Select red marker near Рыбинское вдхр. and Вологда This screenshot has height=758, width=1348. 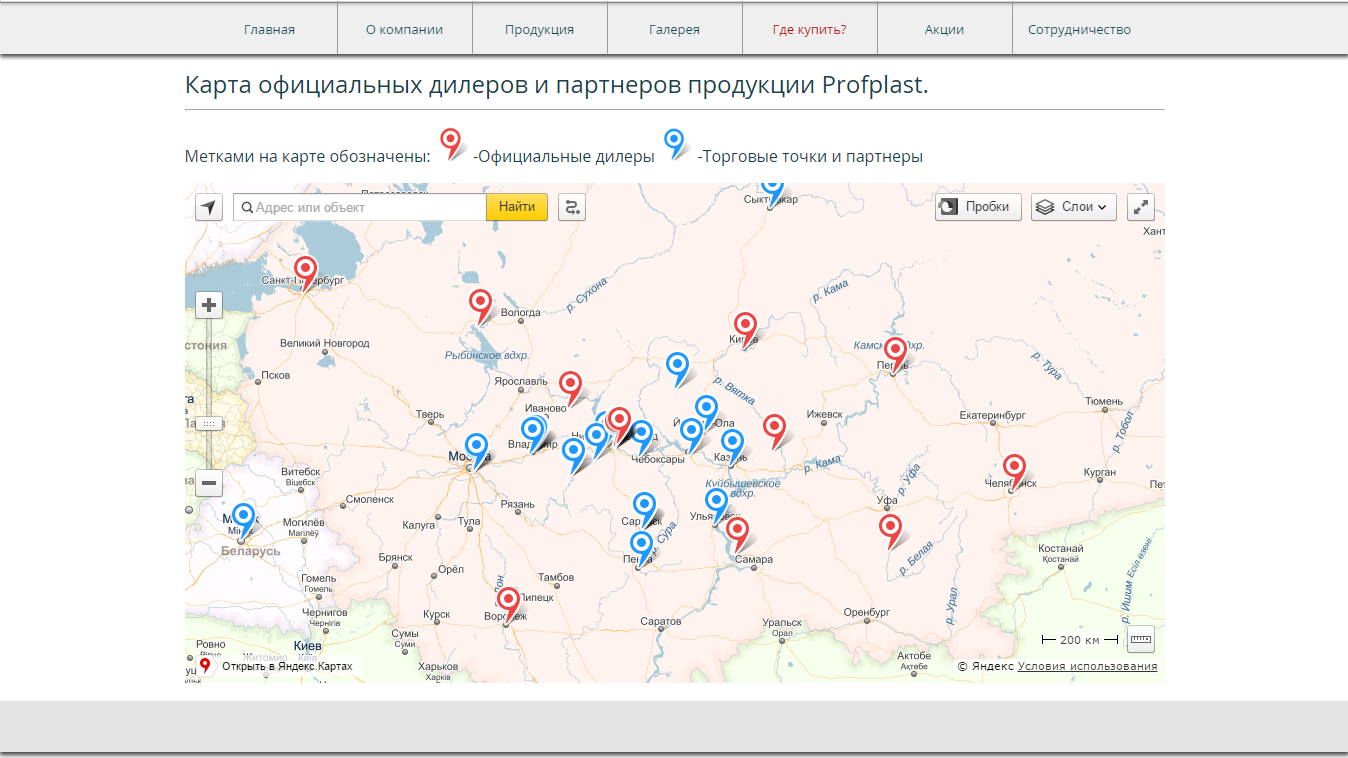coord(481,304)
